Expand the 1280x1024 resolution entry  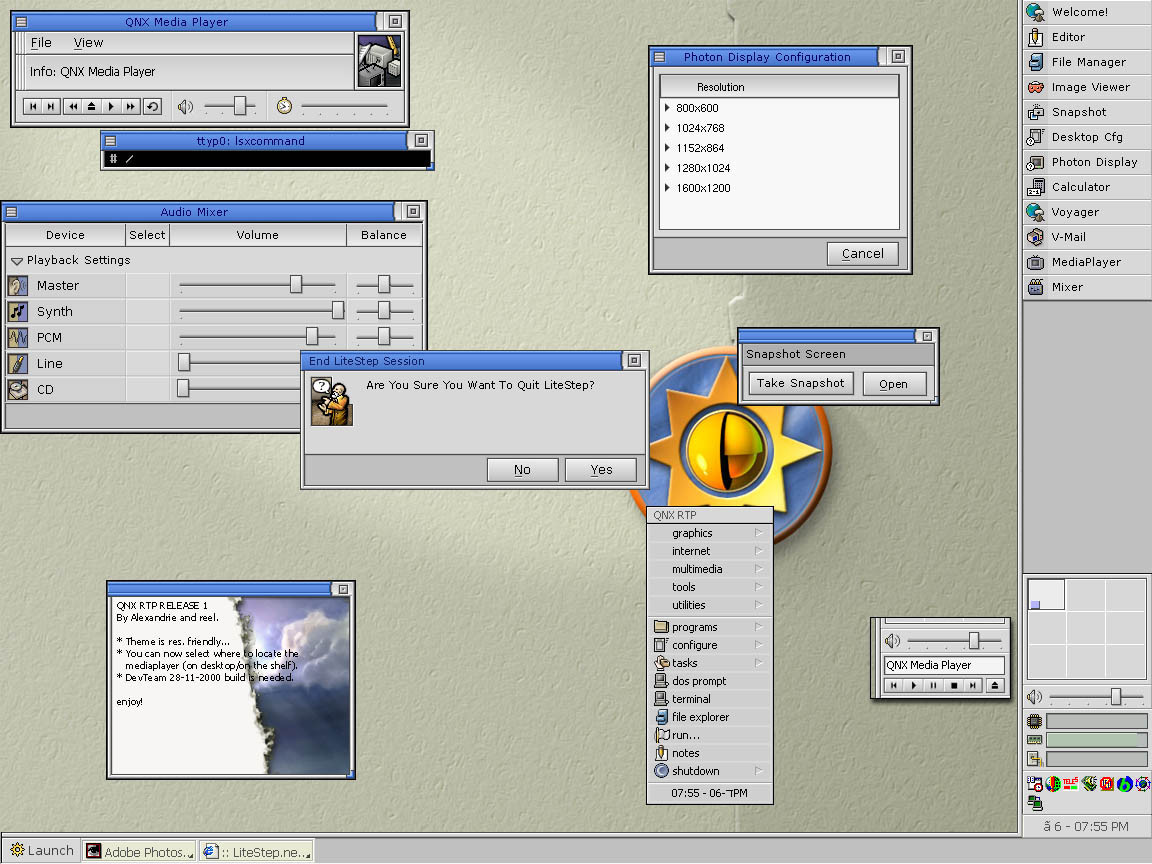pyautogui.click(x=667, y=168)
